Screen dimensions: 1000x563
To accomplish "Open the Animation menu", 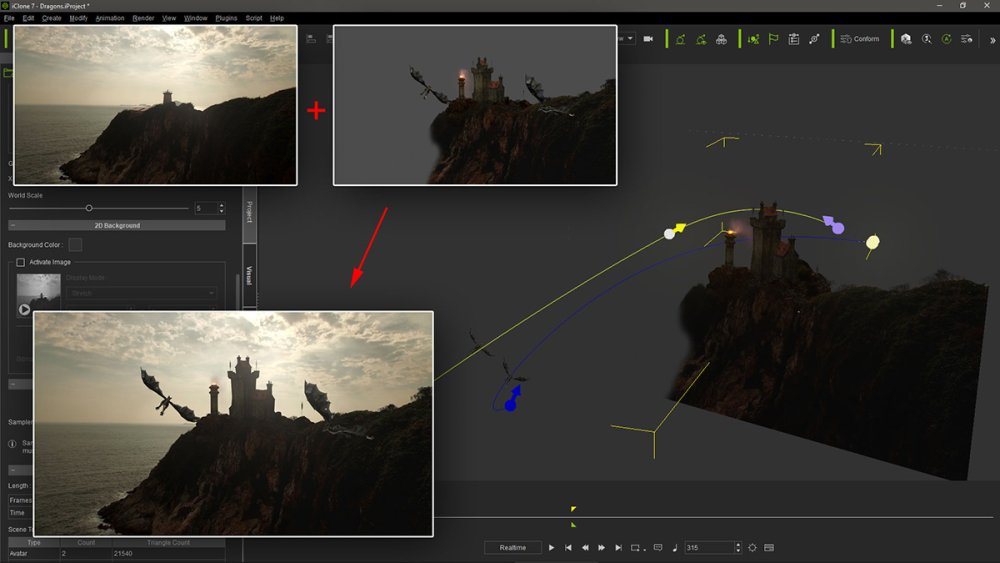I will (110, 18).
